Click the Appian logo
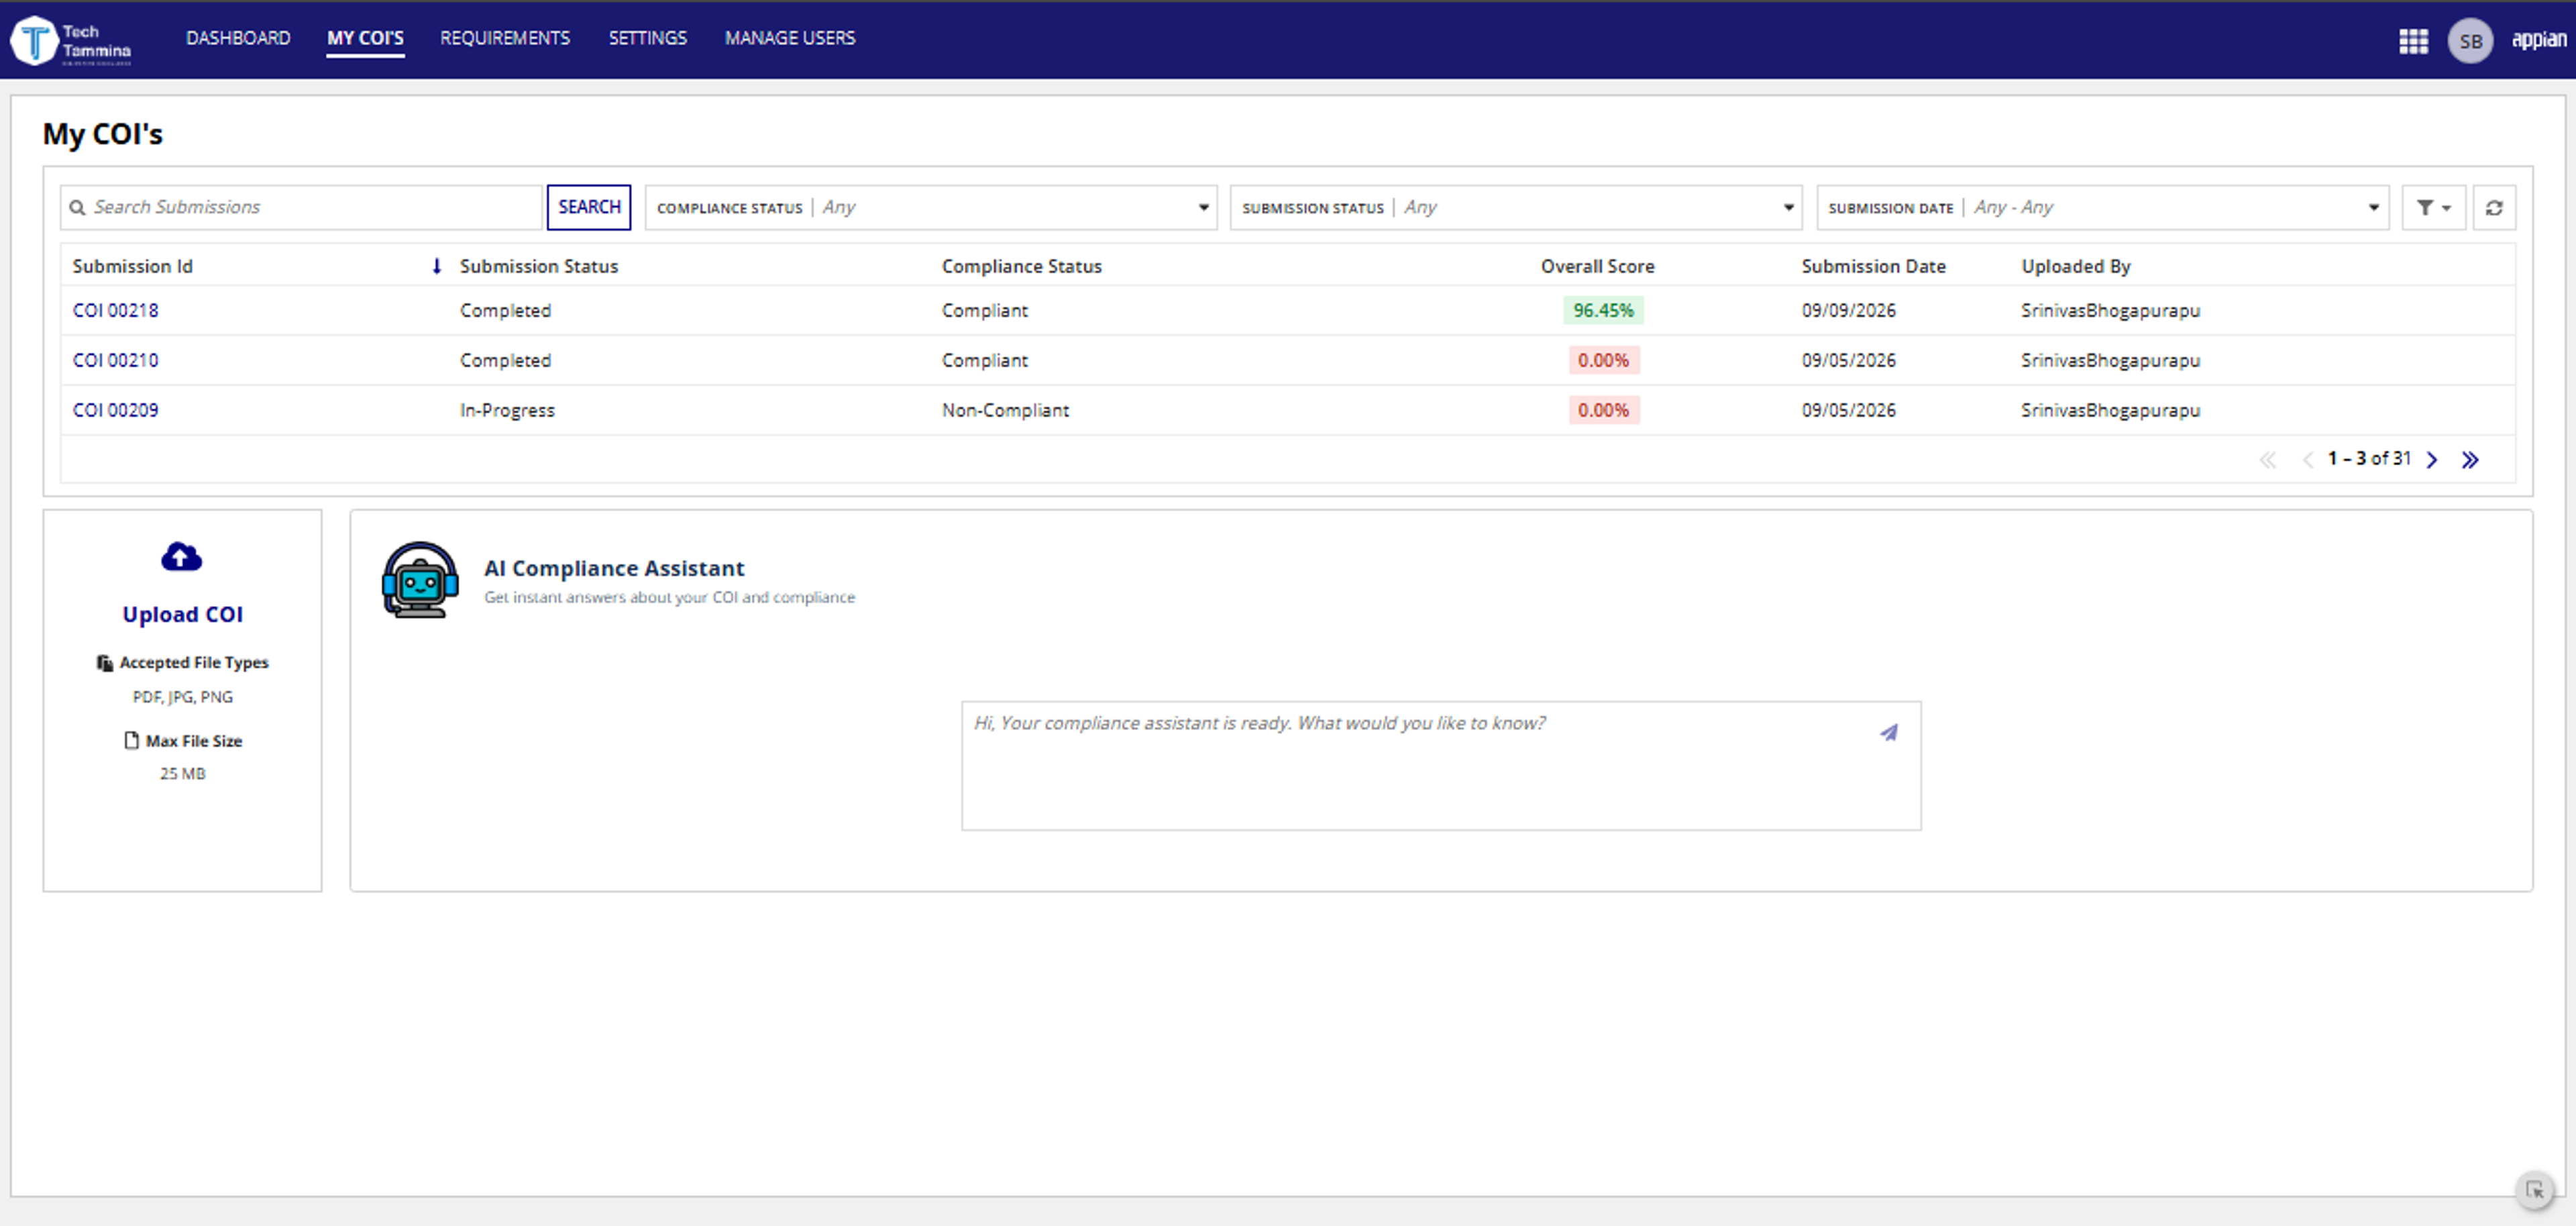The height and width of the screenshot is (1226, 2576). click(2539, 40)
